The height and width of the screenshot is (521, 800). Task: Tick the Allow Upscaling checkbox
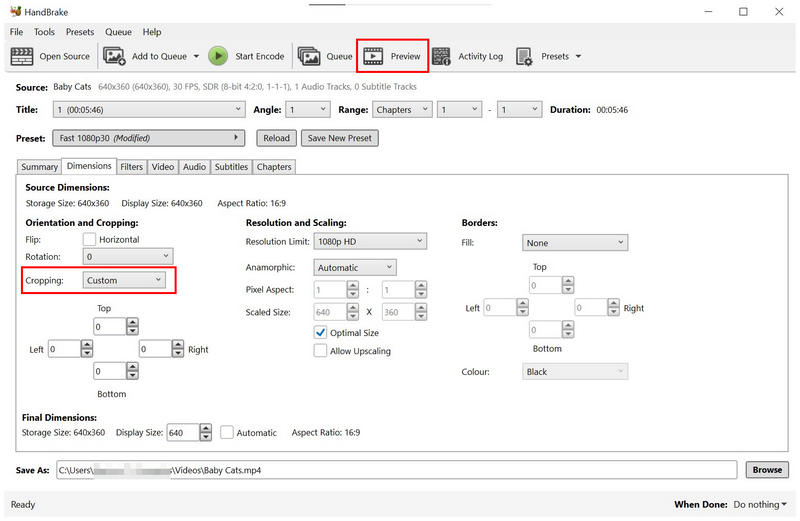click(320, 351)
